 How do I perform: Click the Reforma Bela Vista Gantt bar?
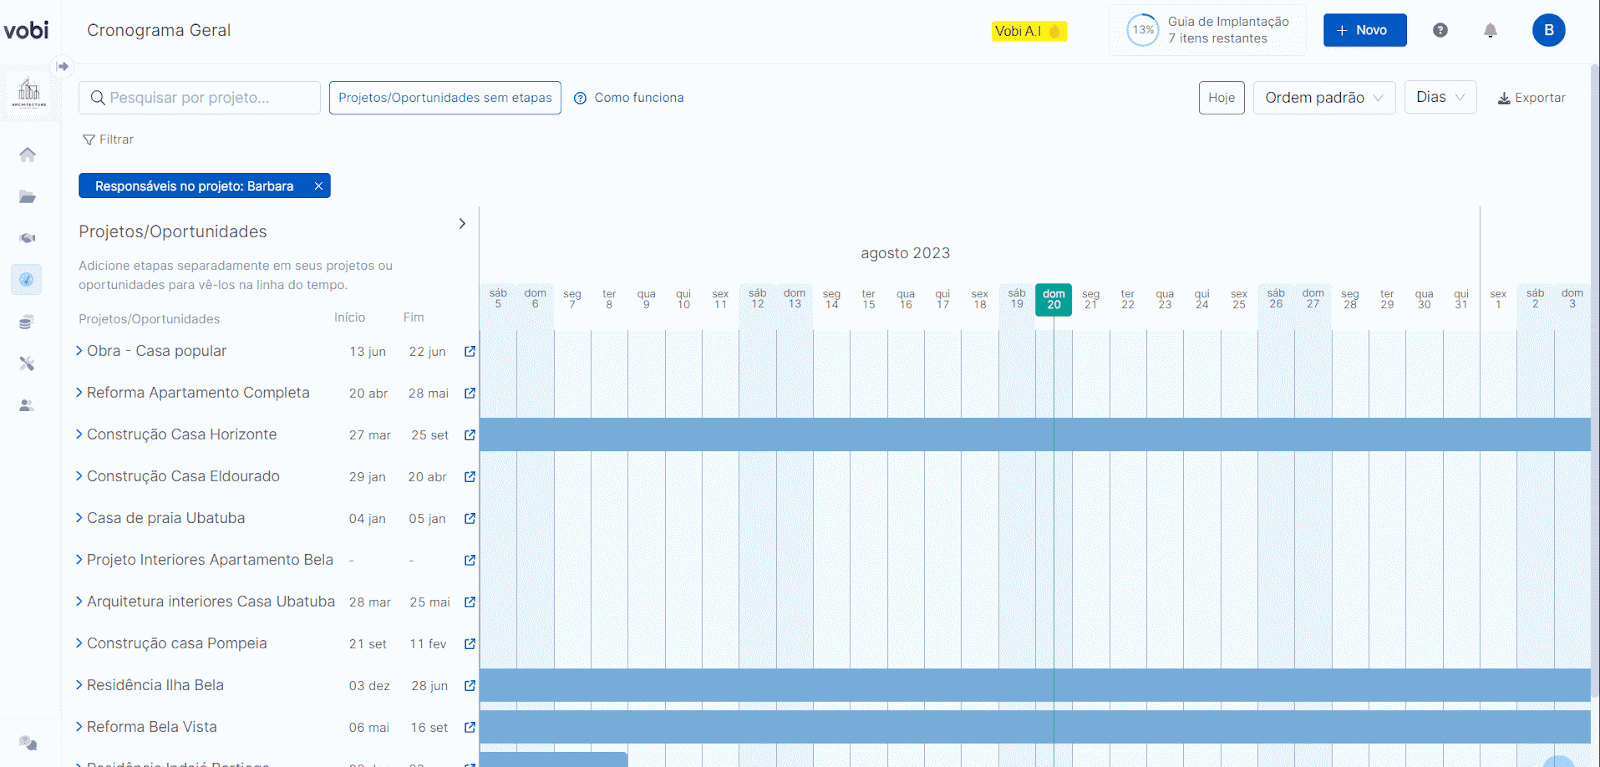1035,727
